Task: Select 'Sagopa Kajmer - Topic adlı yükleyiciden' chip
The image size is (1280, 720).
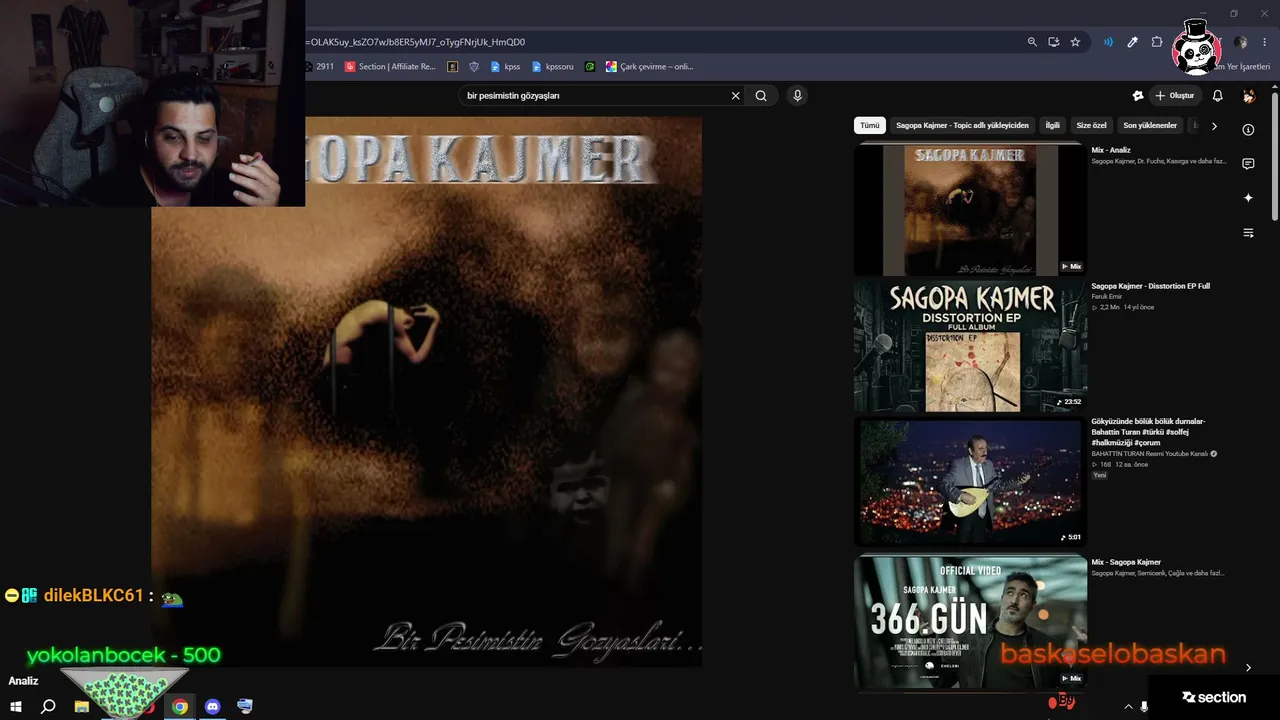Action: 962,125
